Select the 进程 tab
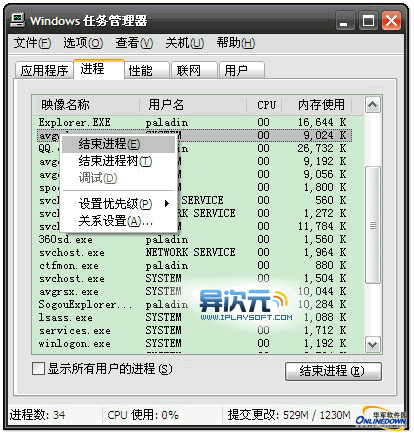The width and height of the screenshot is (414, 435). 99,69
